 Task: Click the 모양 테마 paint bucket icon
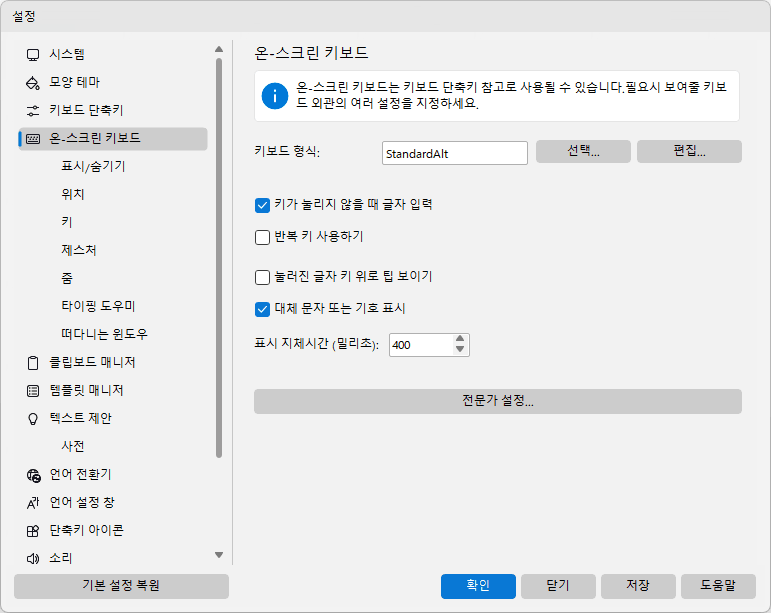click(x=33, y=83)
